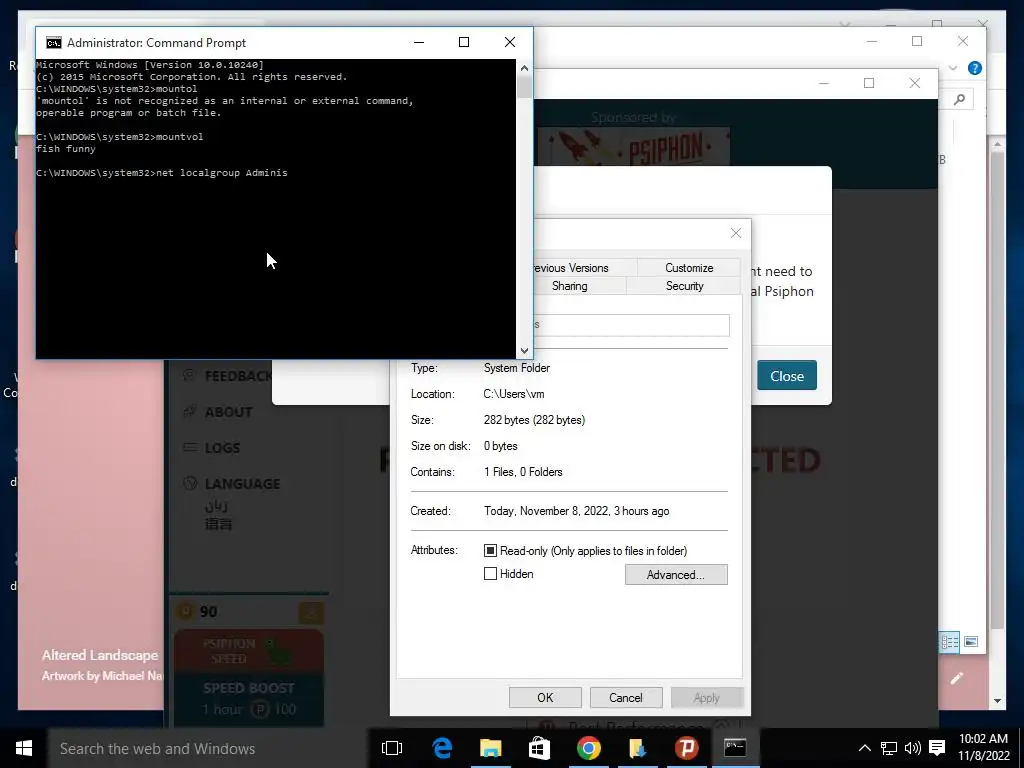Open the downloads folder taskbar icon

637,748
